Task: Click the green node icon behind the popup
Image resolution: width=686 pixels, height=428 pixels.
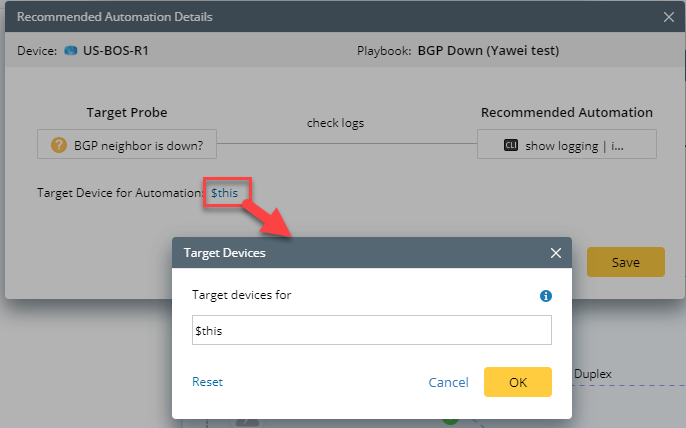Action: point(450,421)
